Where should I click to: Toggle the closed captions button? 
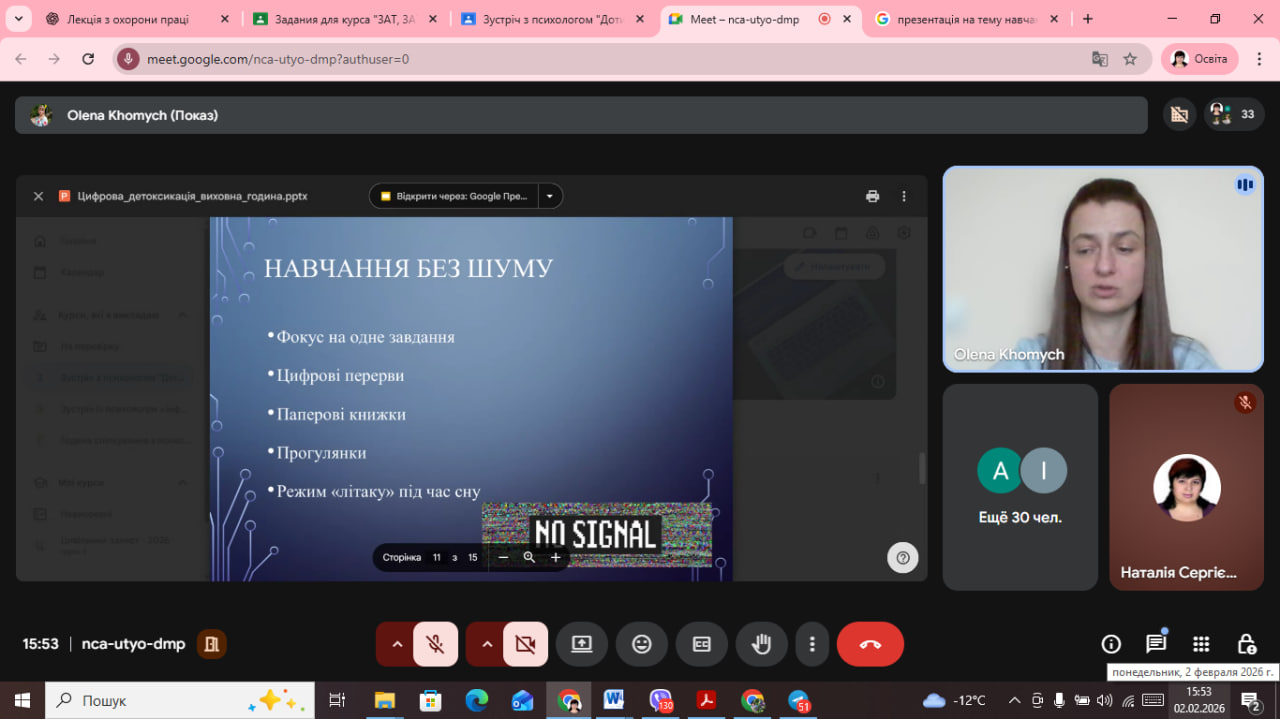tap(702, 644)
